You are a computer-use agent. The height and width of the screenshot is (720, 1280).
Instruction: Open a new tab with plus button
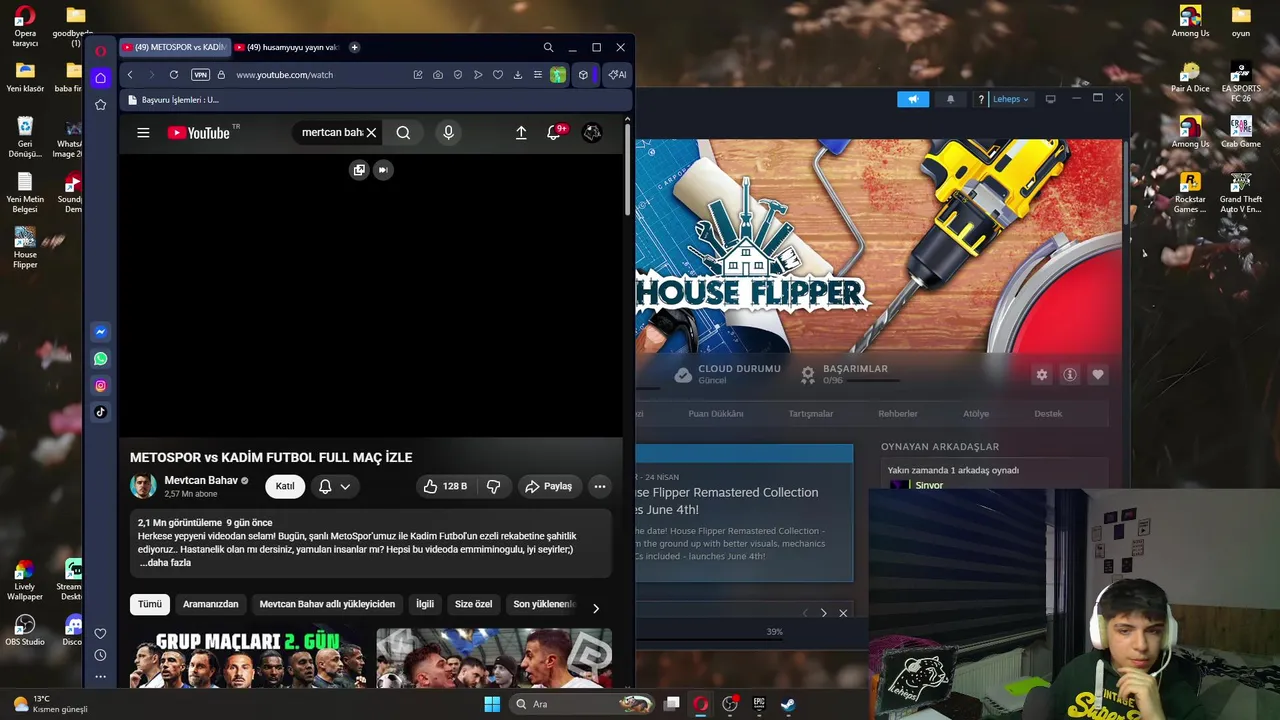pos(354,47)
